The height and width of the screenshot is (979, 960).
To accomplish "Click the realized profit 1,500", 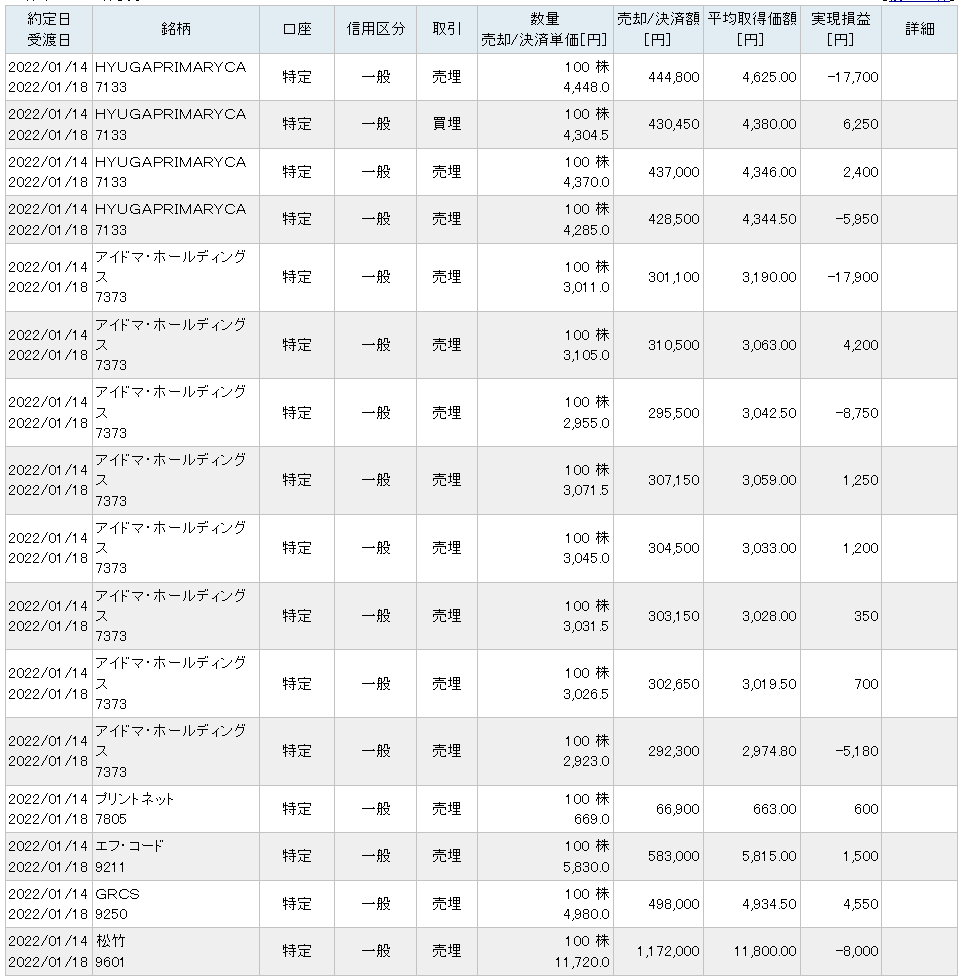I will (860, 857).
